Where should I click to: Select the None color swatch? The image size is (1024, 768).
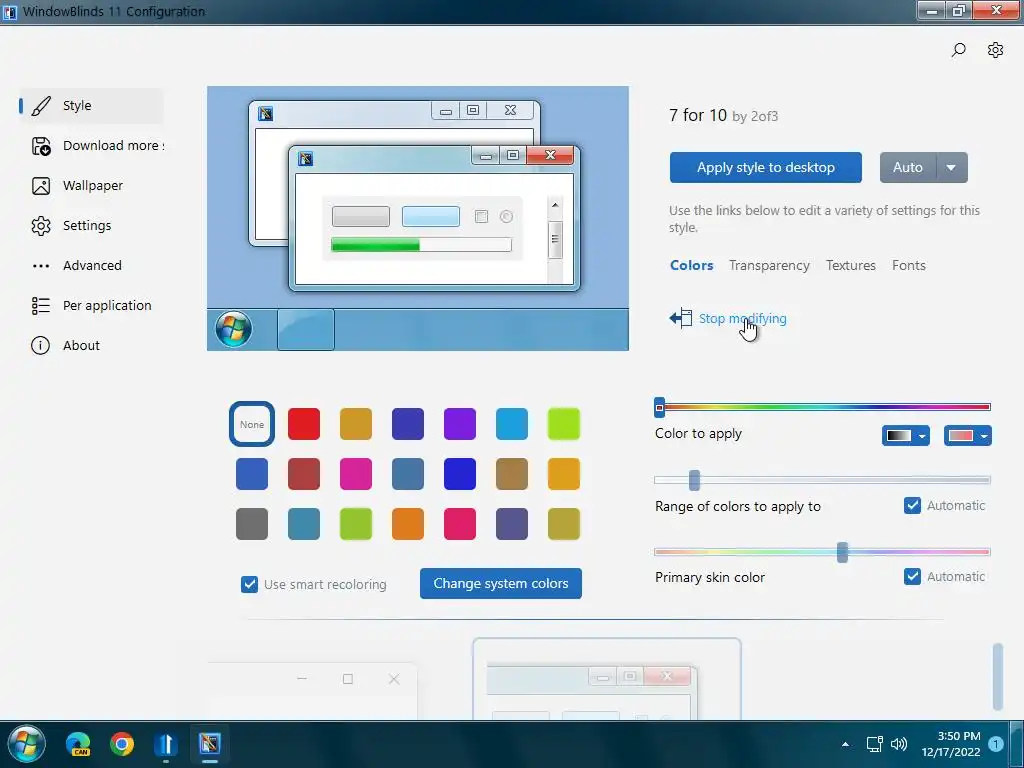[x=252, y=424]
